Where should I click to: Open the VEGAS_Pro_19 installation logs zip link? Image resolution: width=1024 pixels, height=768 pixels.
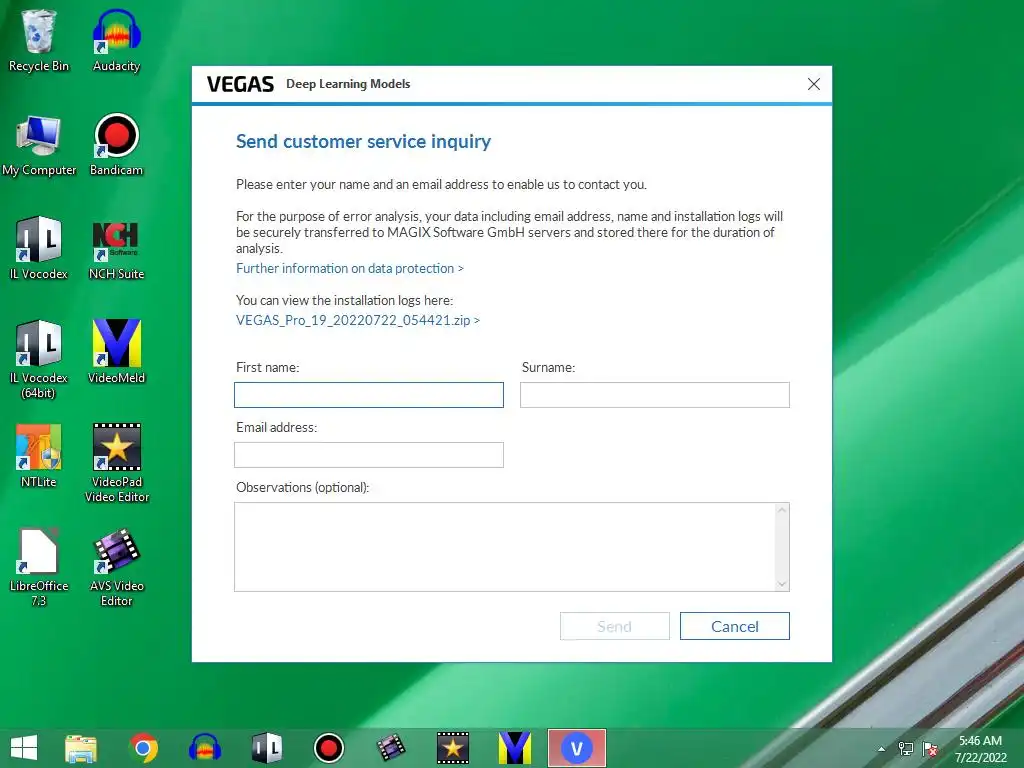(x=357, y=320)
